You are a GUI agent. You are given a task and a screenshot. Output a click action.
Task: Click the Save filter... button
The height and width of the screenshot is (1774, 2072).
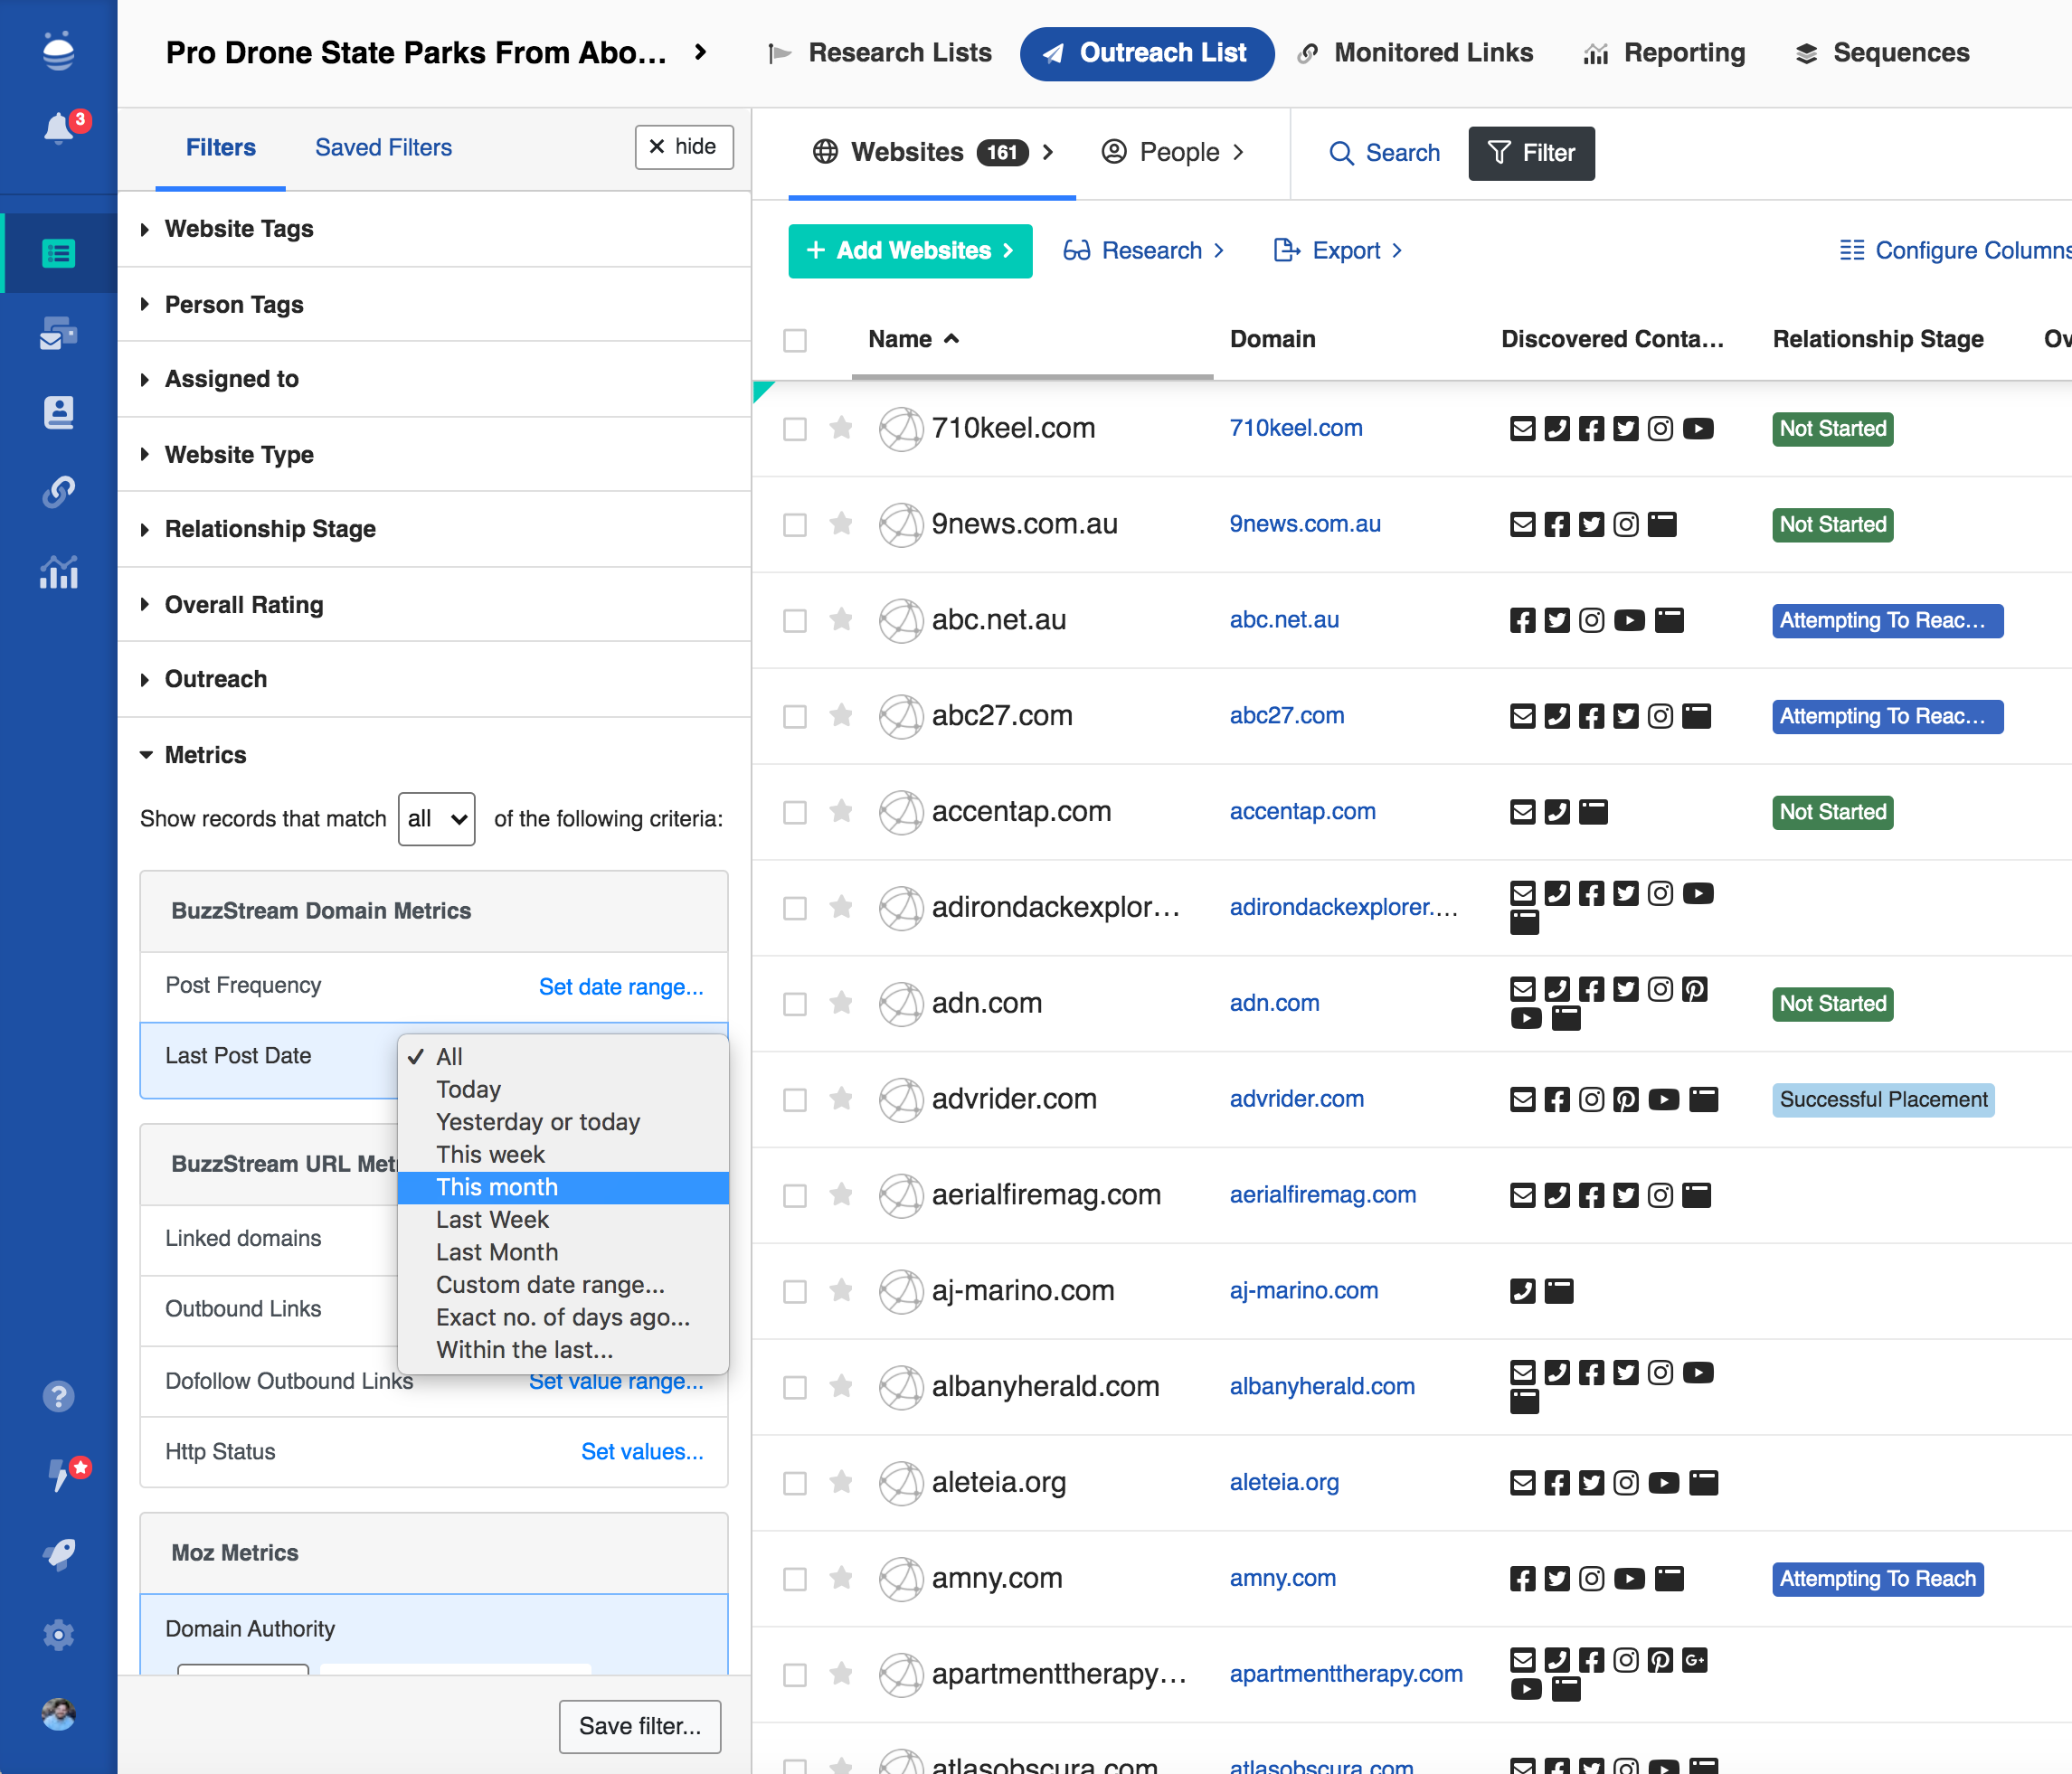pyautogui.click(x=639, y=1726)
